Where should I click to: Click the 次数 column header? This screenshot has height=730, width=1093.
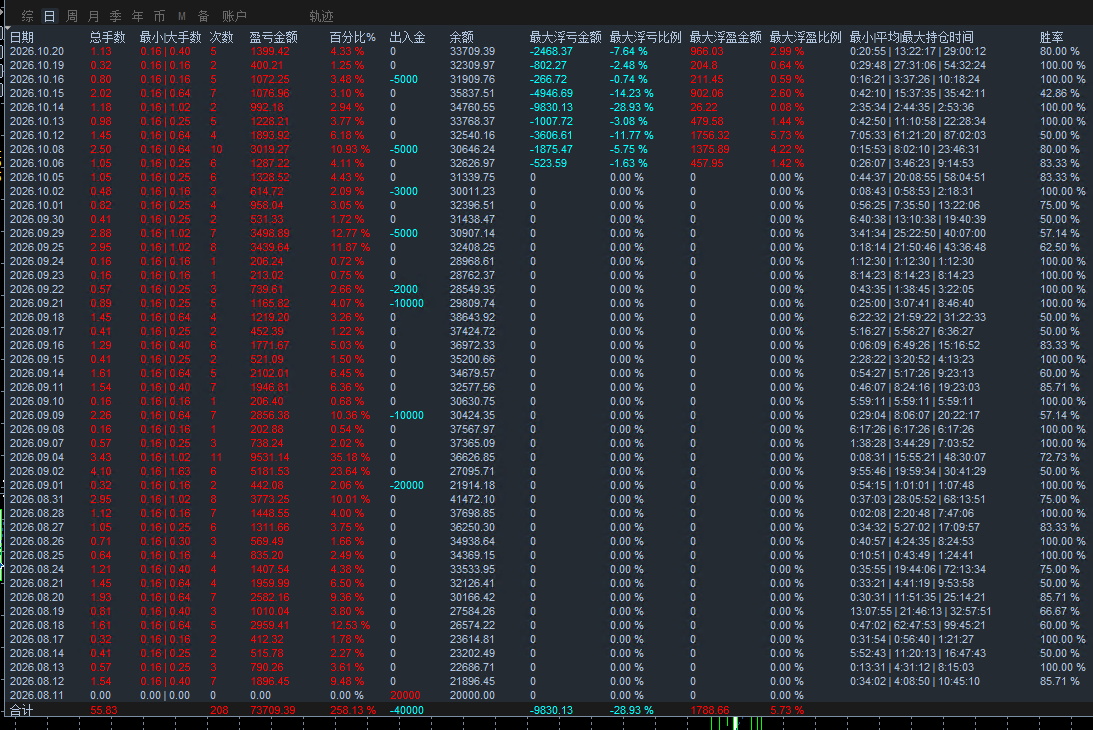(222, 38)
